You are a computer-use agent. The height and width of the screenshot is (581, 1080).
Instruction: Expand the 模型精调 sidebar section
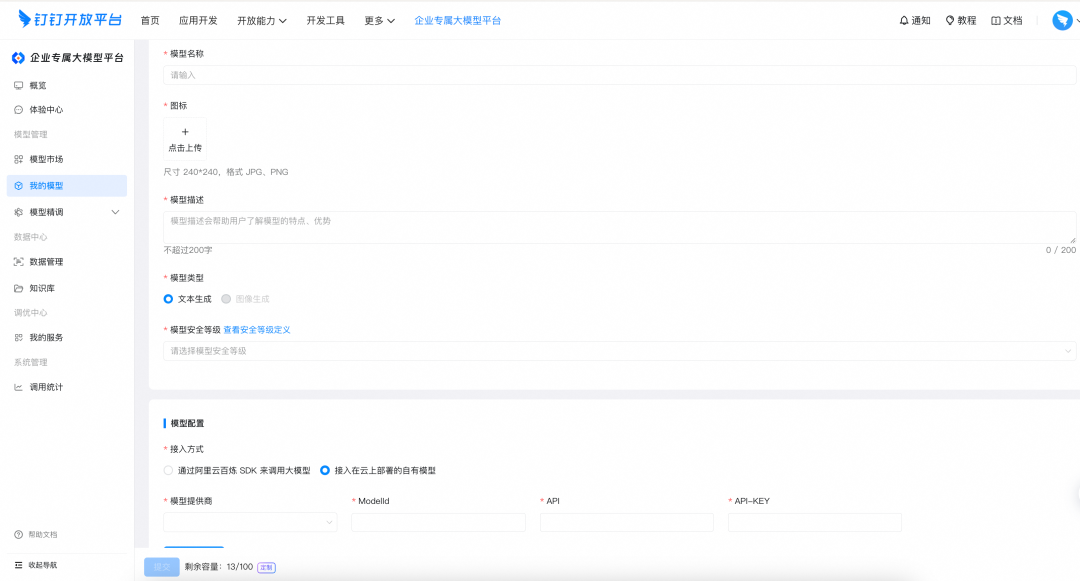[115, 212]
